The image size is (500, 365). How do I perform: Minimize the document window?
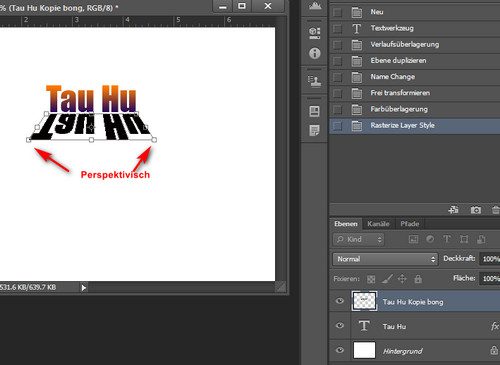click(x=223, y=6)
